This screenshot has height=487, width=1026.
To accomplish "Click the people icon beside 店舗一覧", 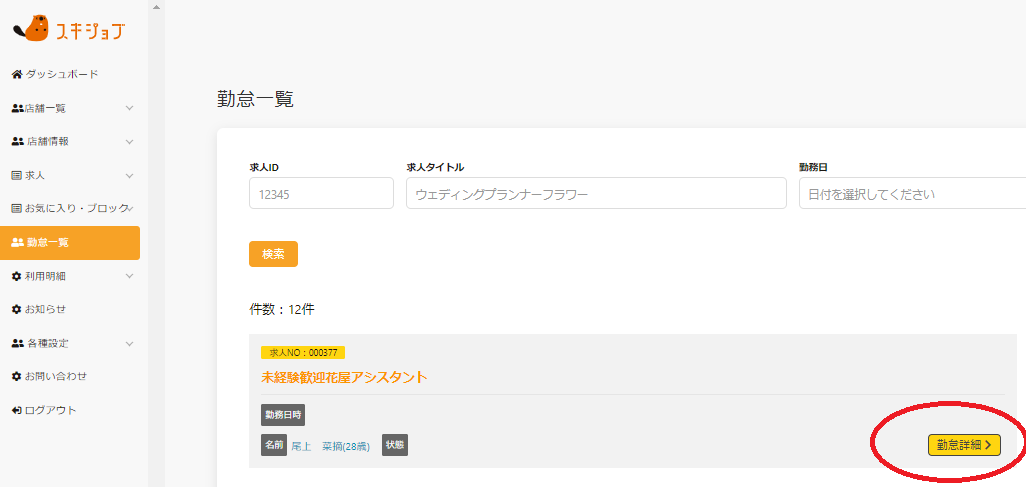I will click(x=18, y=108).
